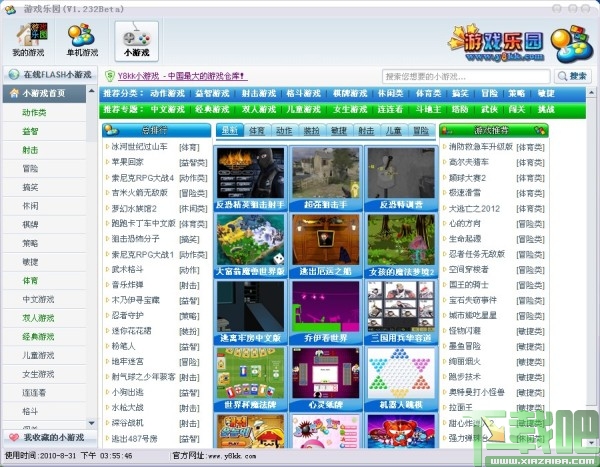The height and width of the screenshot is (467, 600).
Task: Click the 游戏乐园 logo banner
Action: tap(519, 43)
